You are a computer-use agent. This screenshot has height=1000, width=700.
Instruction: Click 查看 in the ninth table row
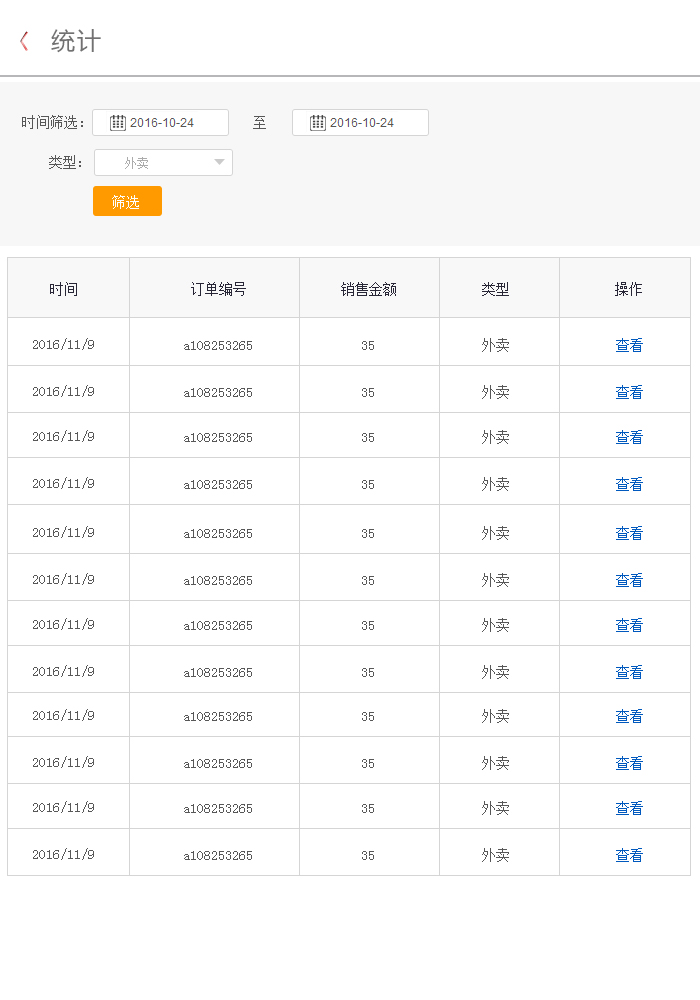point(629,717)
